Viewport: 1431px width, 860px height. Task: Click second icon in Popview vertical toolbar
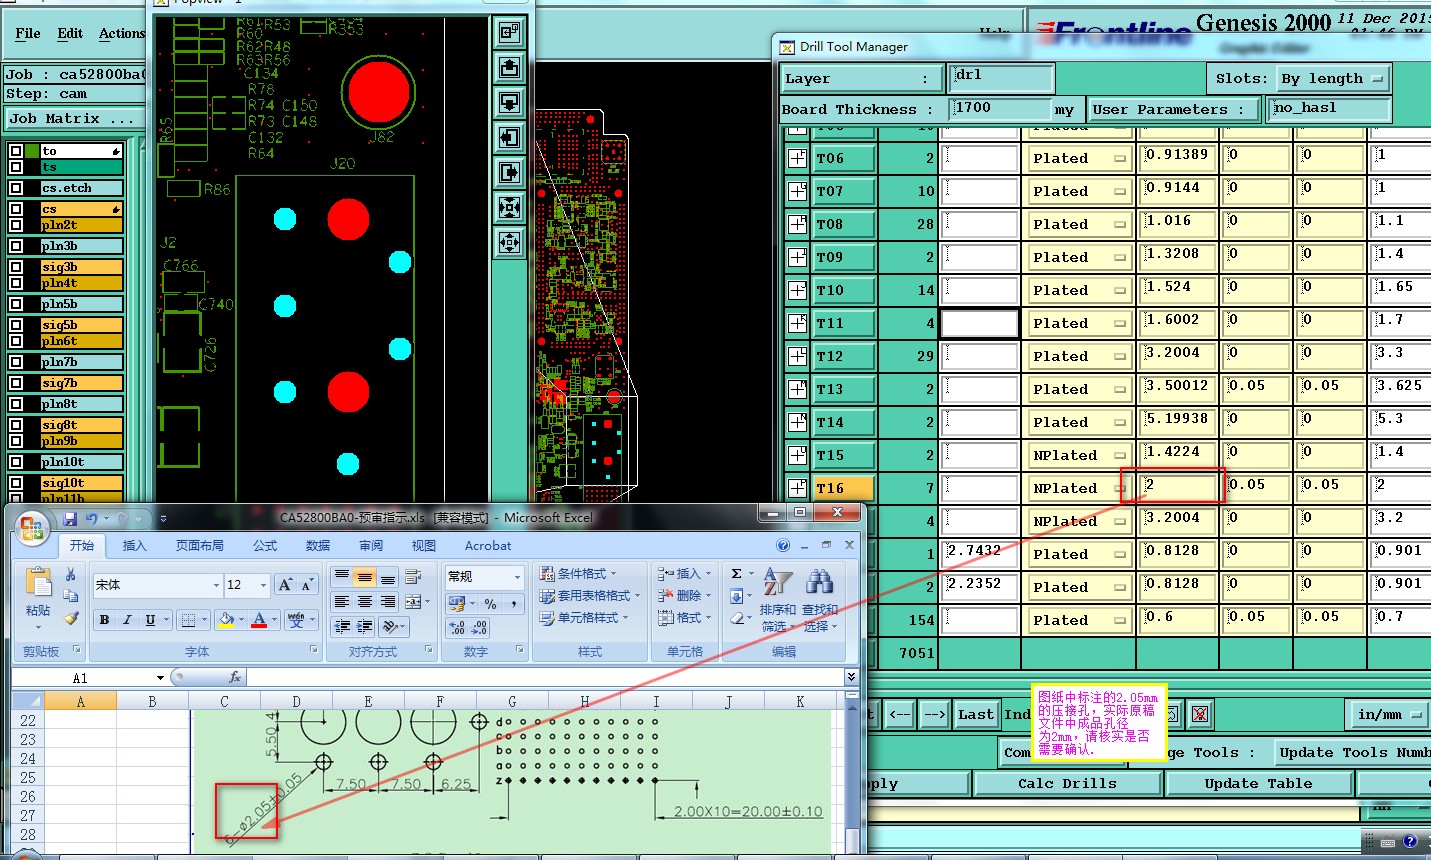click(x=509, y=68)
